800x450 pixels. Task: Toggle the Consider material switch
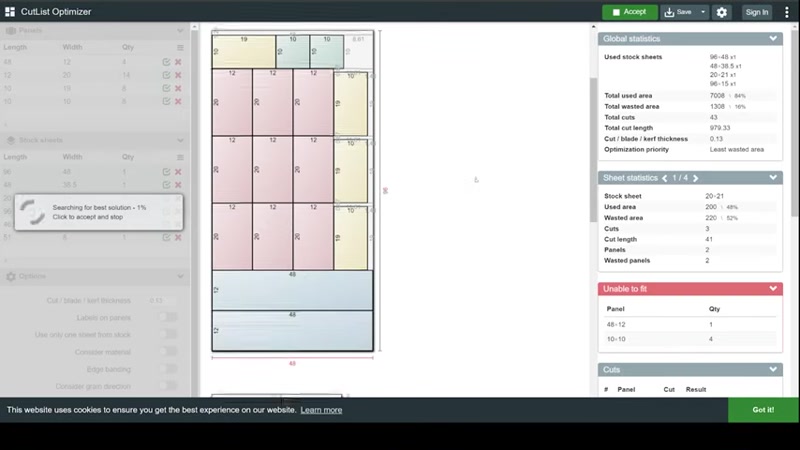point(167,352)
